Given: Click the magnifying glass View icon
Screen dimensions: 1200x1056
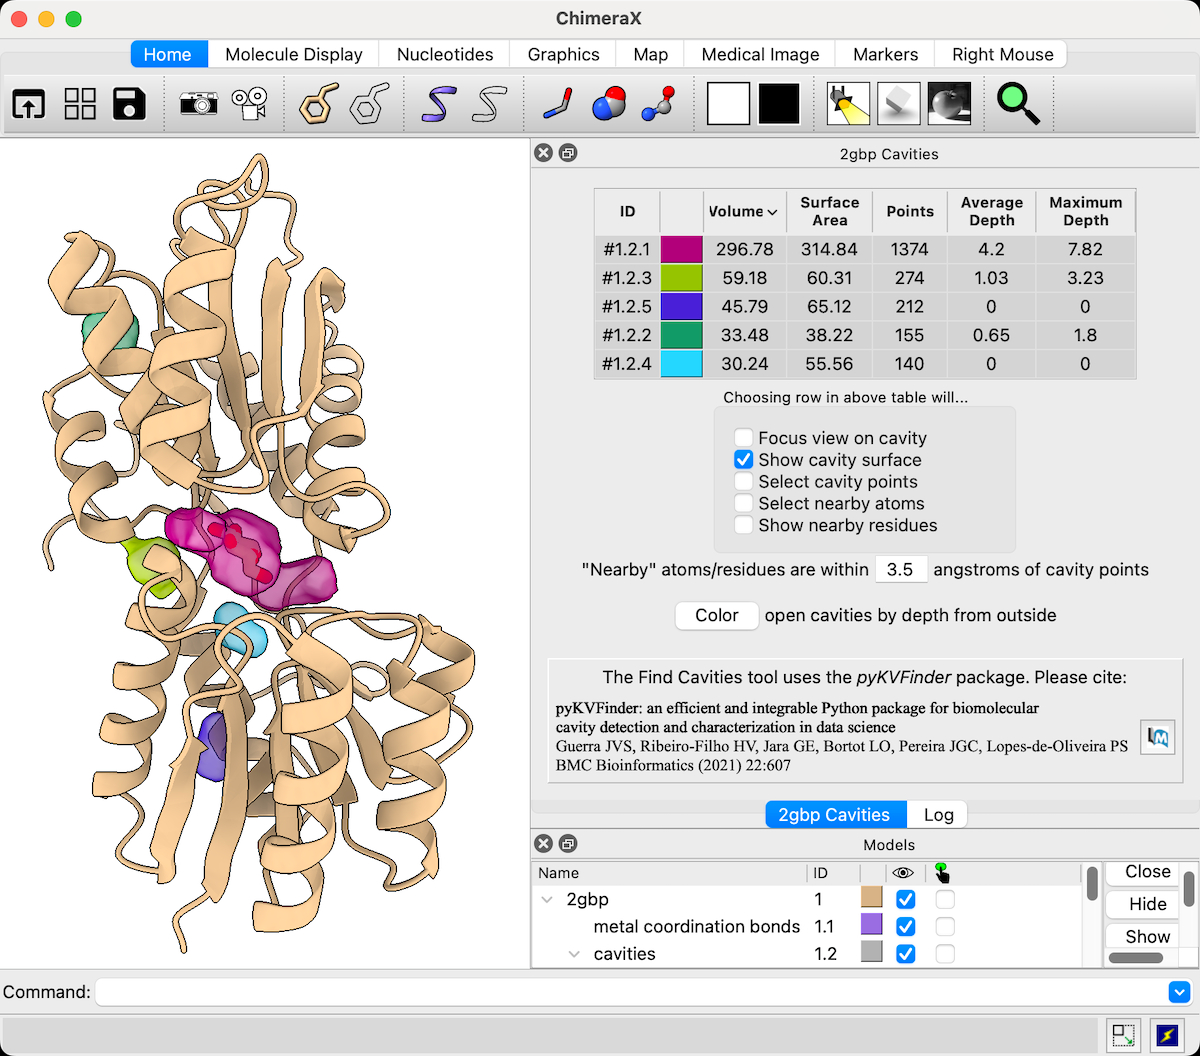Looking at the screenshot, I should coord(1018,103).
